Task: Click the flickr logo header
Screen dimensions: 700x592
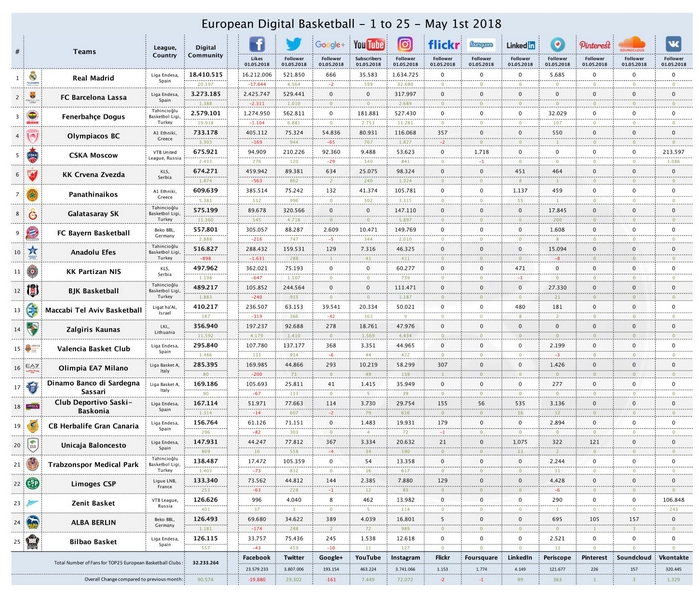Action: 443,45
